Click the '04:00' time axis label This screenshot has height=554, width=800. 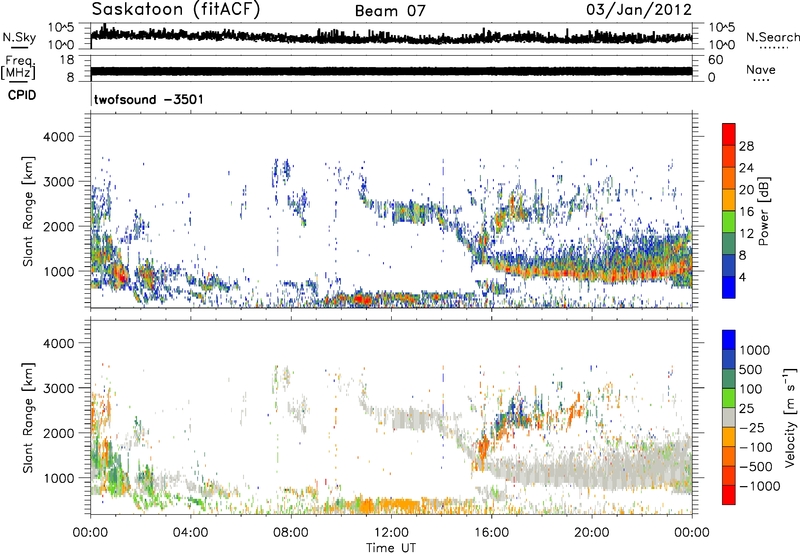click(190, 533)
